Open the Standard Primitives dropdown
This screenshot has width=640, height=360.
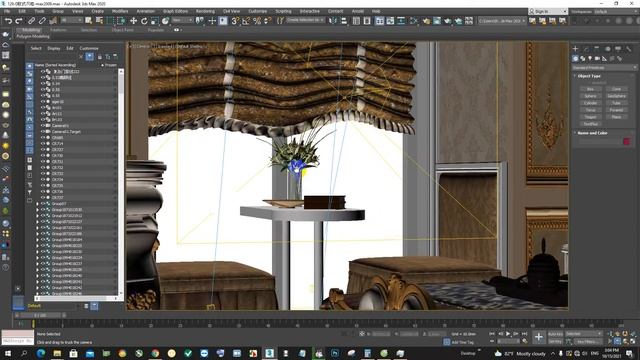point(604,67)
